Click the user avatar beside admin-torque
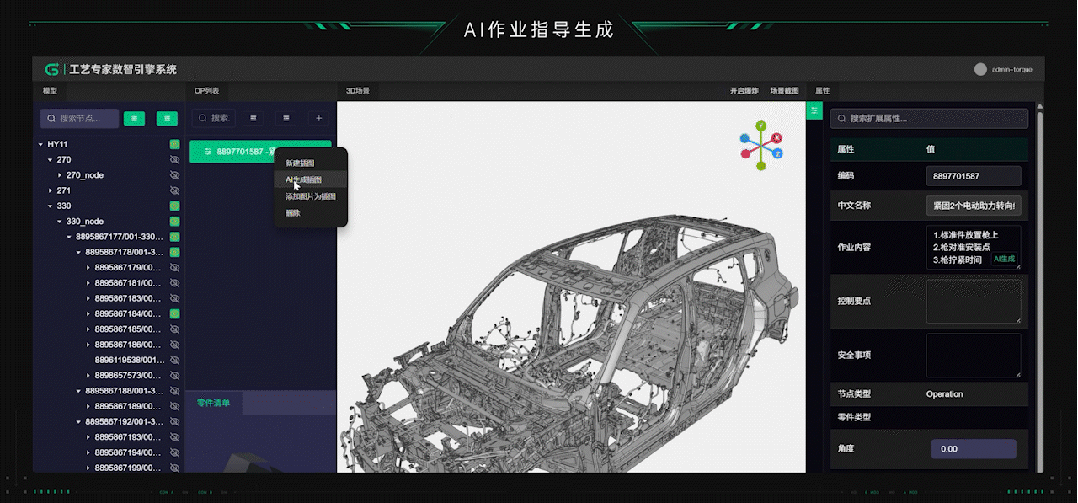 [980, 69]
